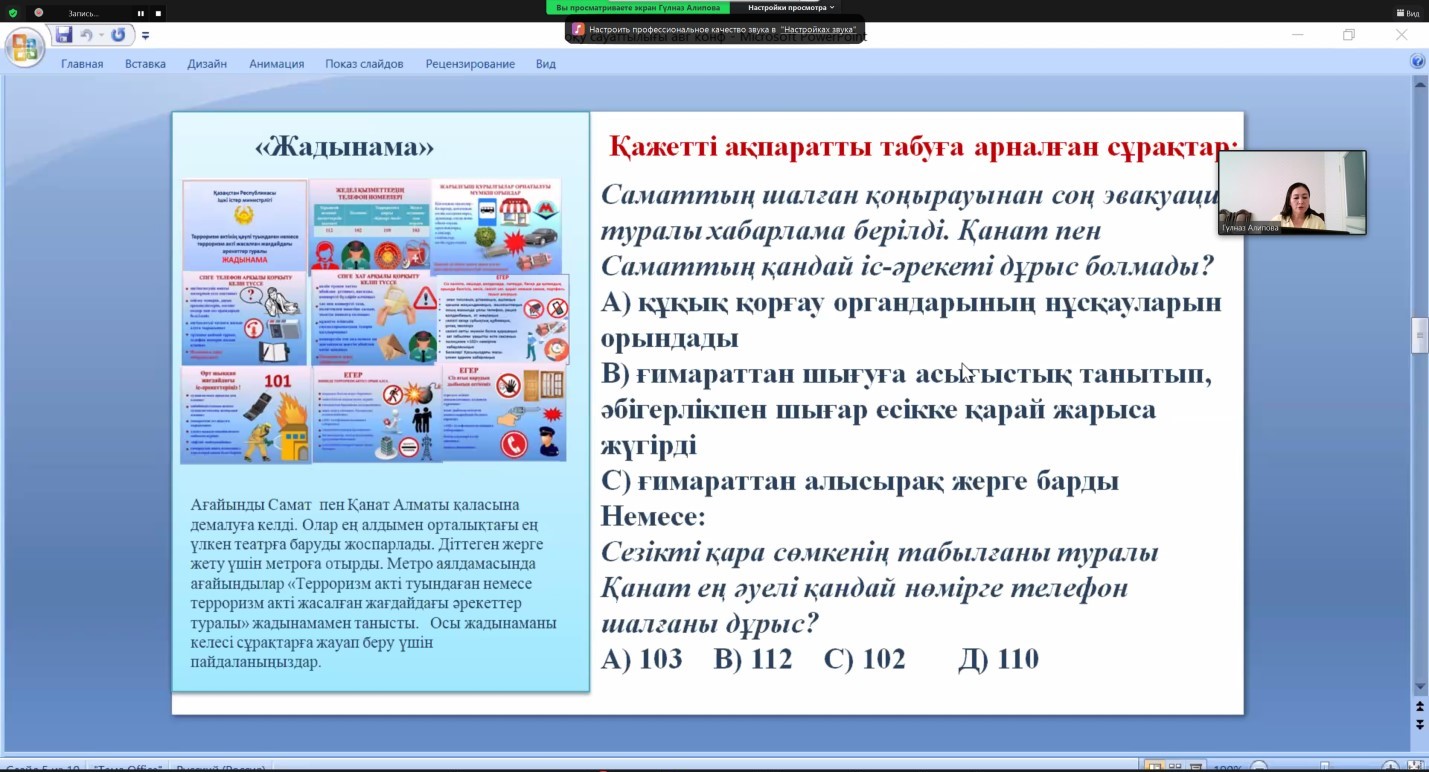
Task: Click answer option "А) 103"
Action: (641, 659)
